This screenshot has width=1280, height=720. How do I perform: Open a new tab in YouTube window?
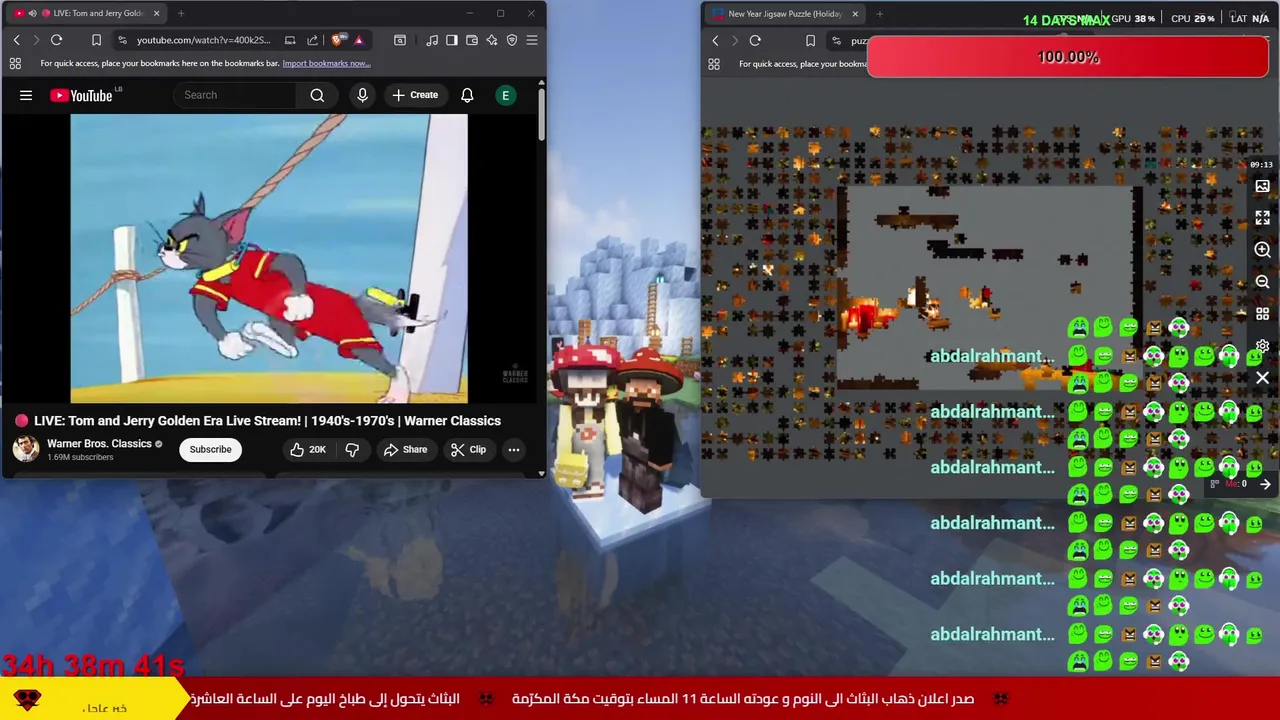point(181,13)
